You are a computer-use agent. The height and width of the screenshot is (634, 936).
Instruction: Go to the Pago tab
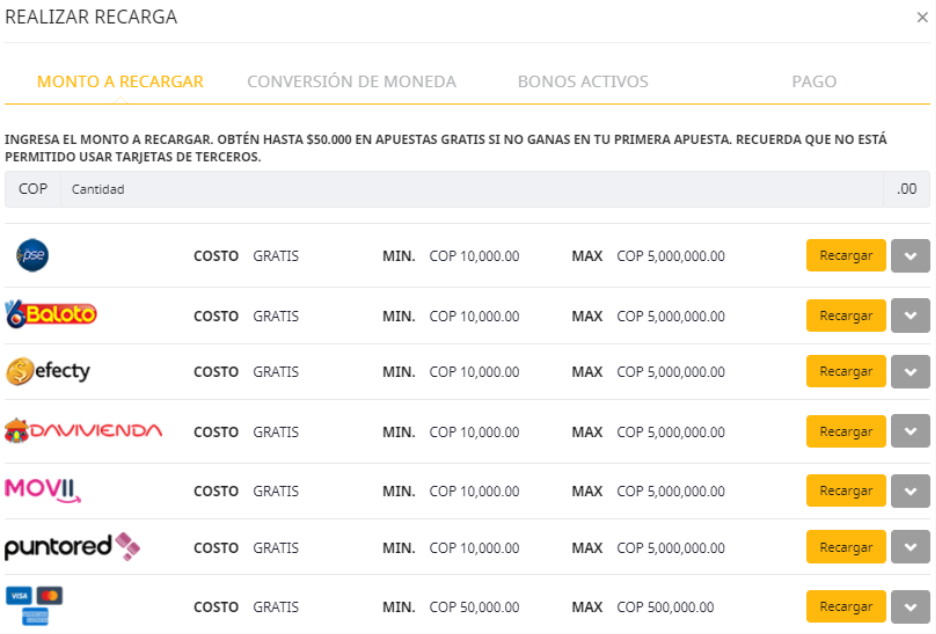(x=814, y=81)
